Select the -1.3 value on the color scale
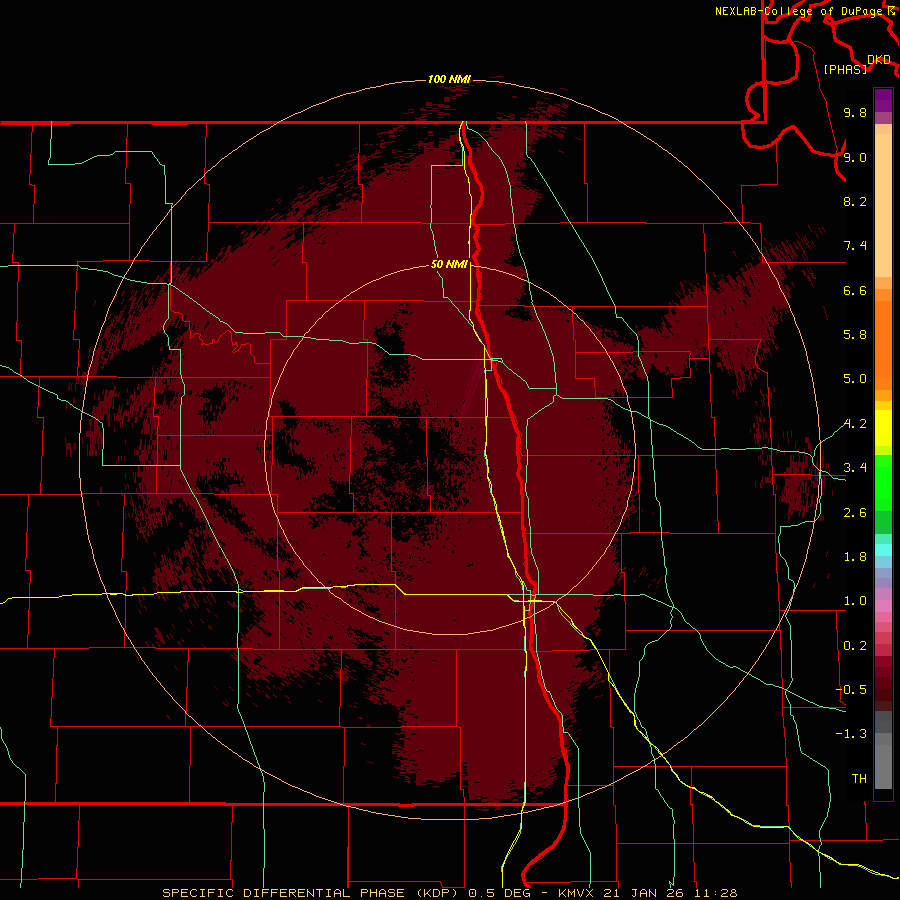900x900 pixels. coord(852,734)
